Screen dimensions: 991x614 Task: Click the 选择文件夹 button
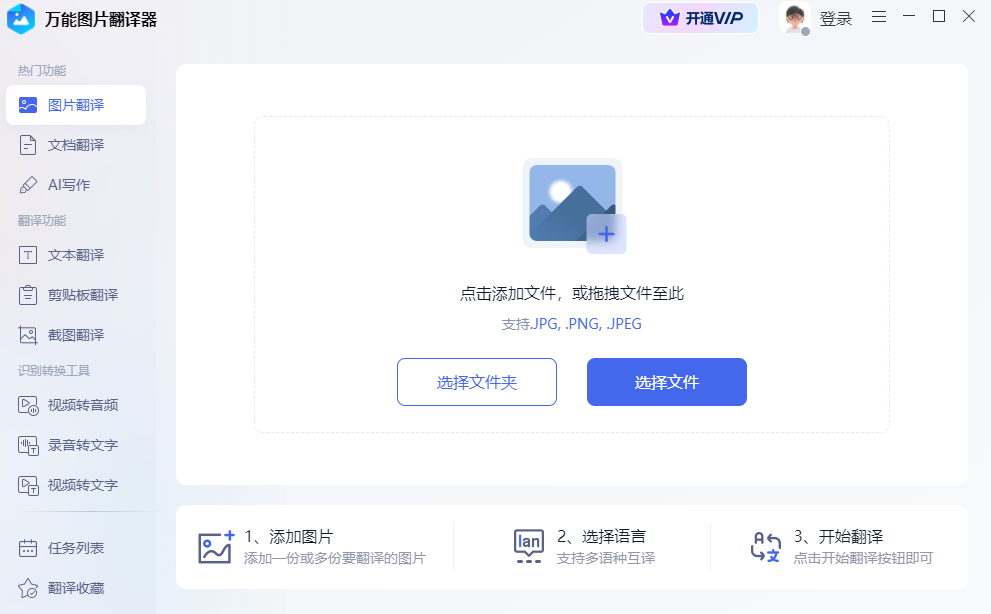[x=476, y=382]
